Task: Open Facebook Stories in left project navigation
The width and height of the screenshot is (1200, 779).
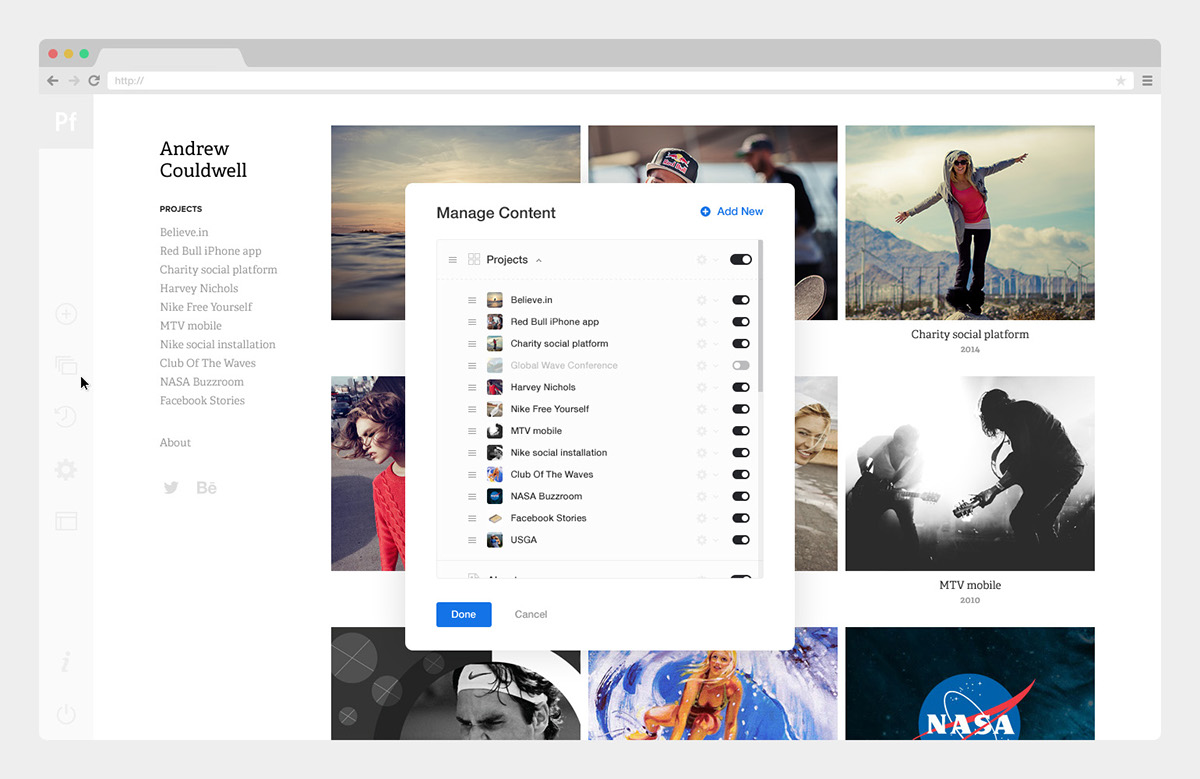Action: pyautogui.click(x=202, y=401)
